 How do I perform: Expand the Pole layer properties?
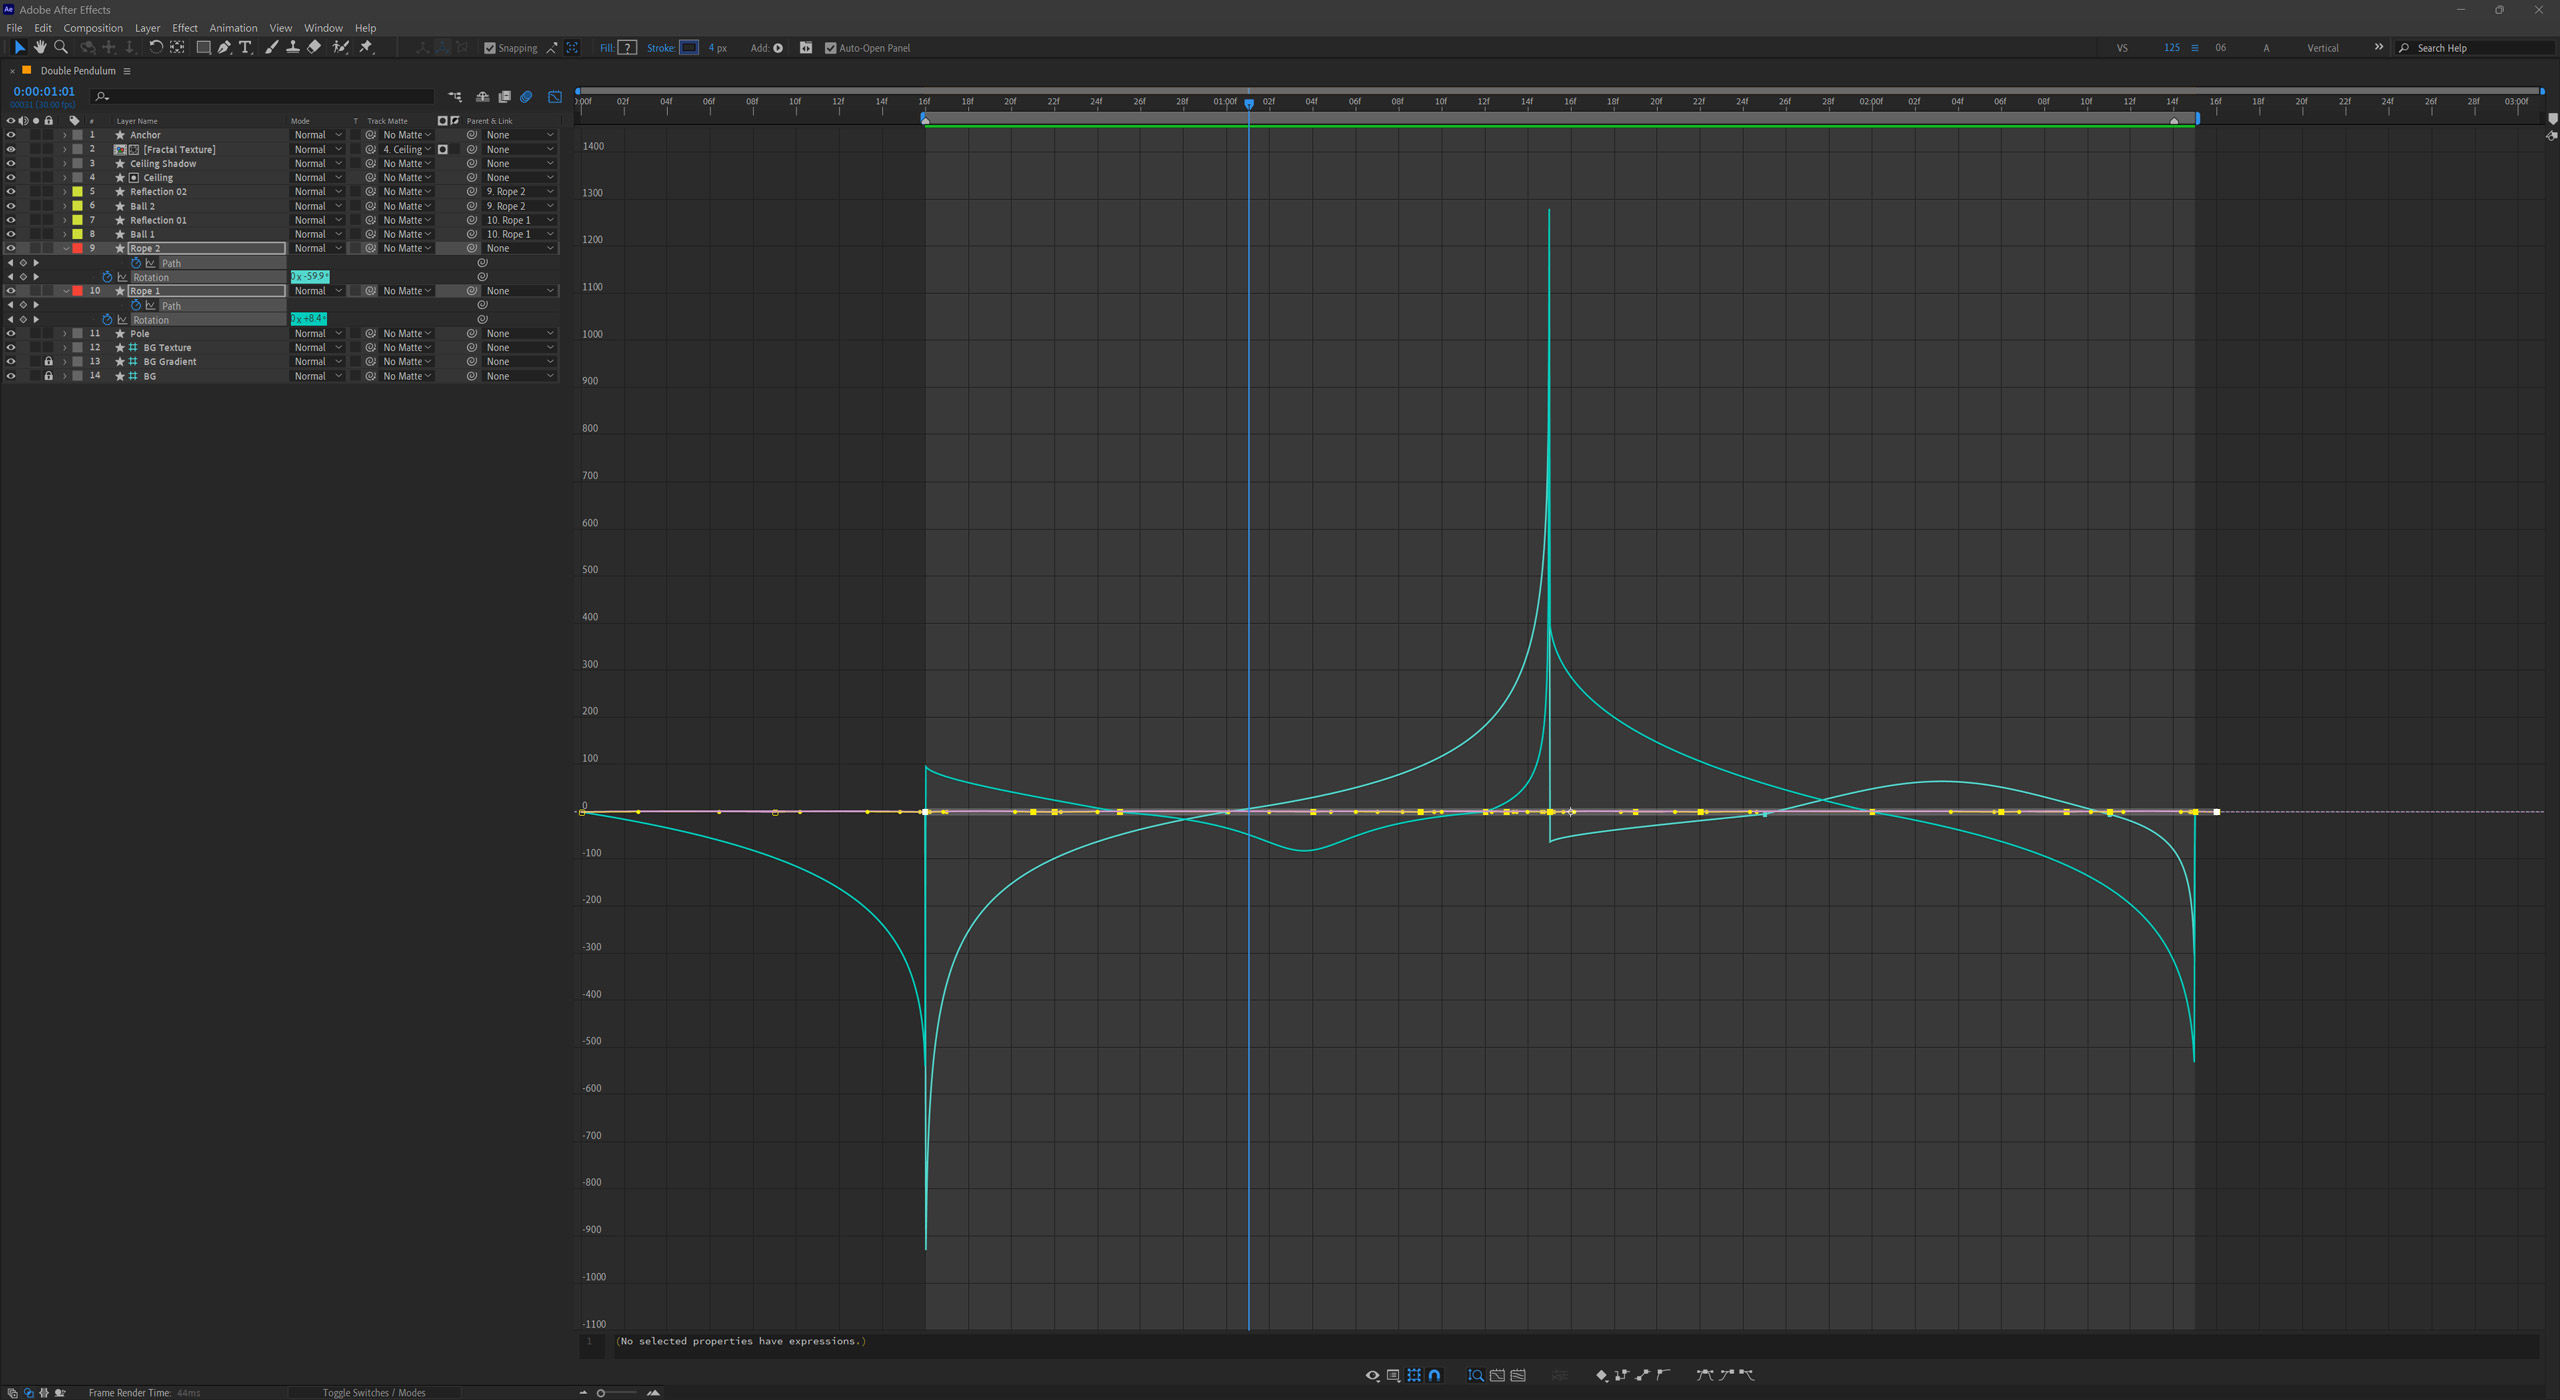(65, 334)
